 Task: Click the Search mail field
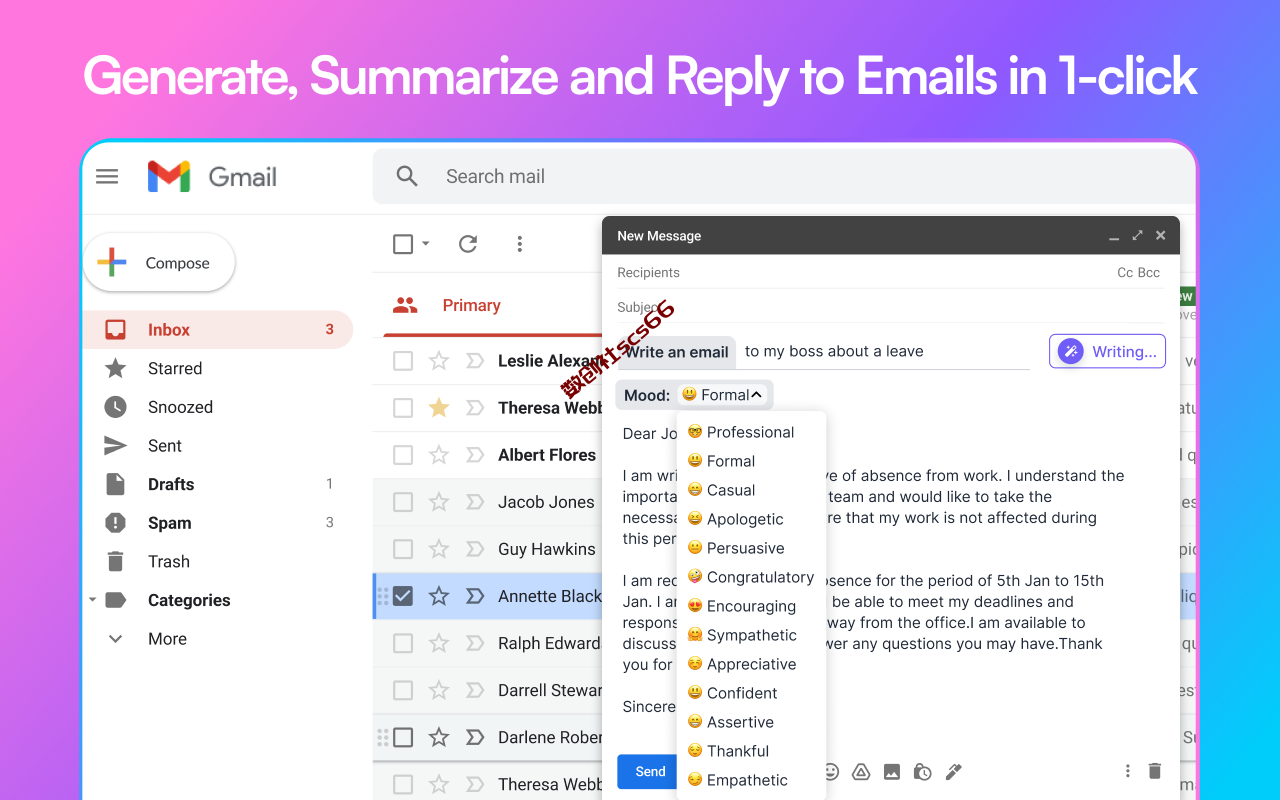point(785,177)
